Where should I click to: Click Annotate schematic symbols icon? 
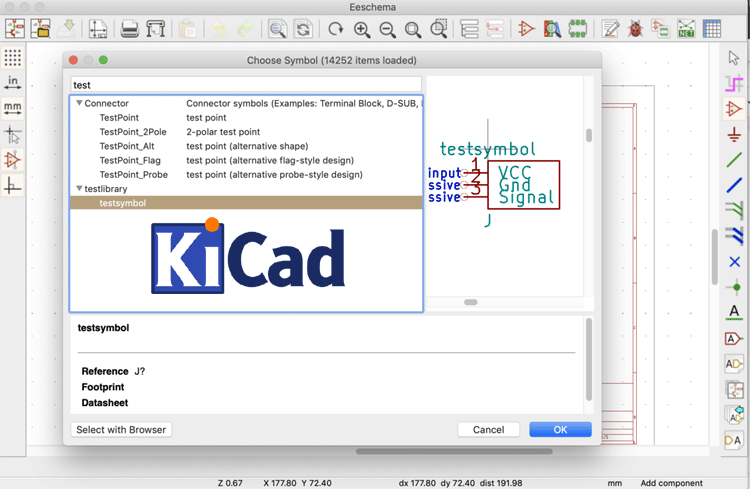(x=610, y=29)
